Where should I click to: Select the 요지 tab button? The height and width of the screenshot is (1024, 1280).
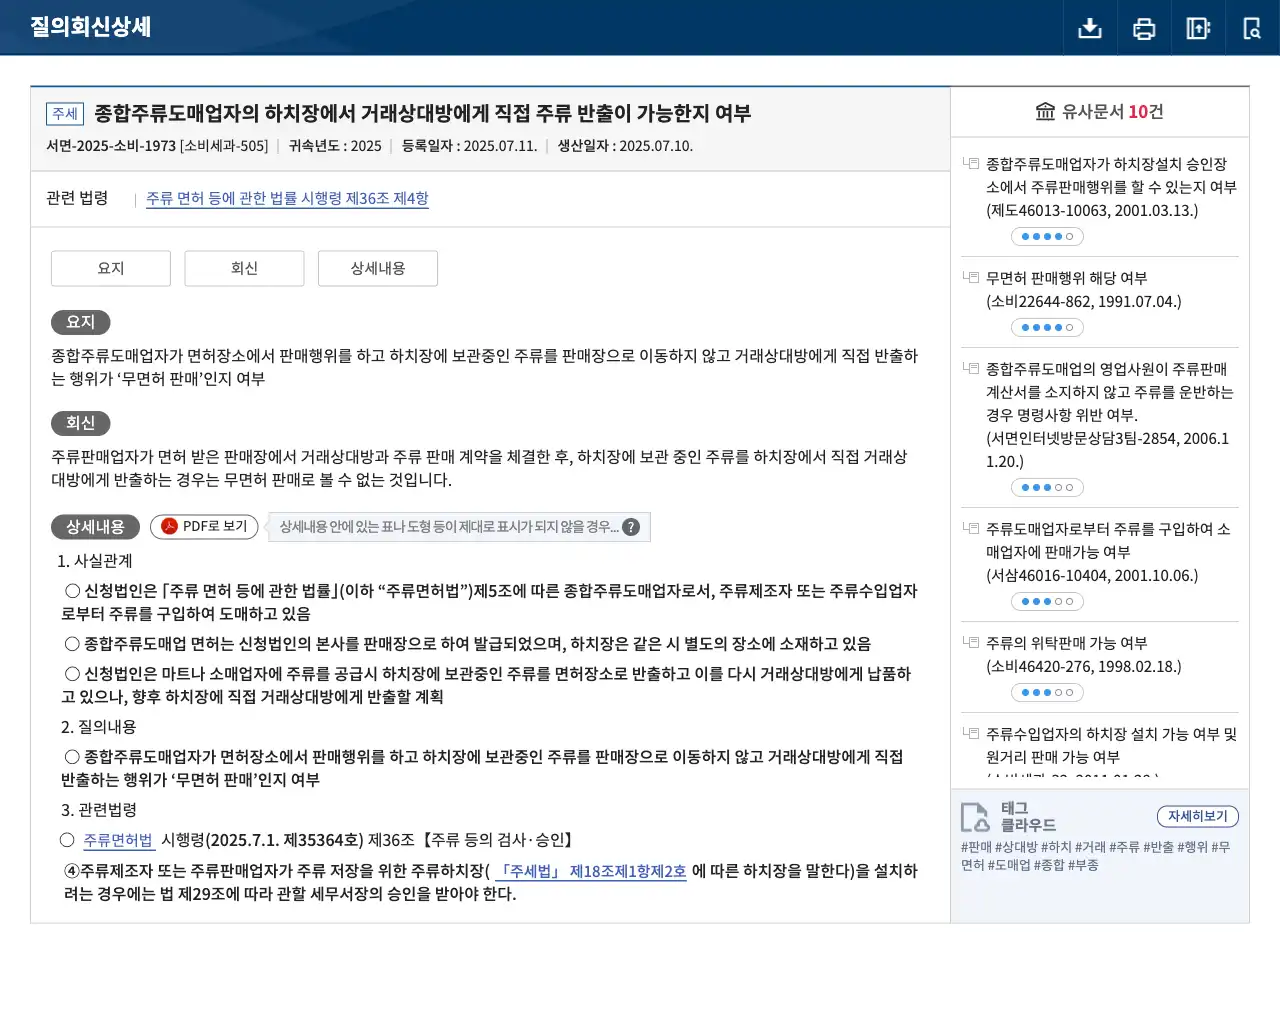111,268
